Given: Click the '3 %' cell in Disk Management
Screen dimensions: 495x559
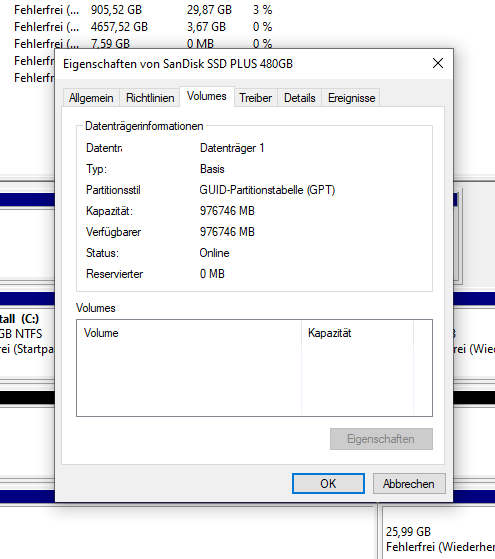Looking at the screenshot, I should [x=262, y=10].
